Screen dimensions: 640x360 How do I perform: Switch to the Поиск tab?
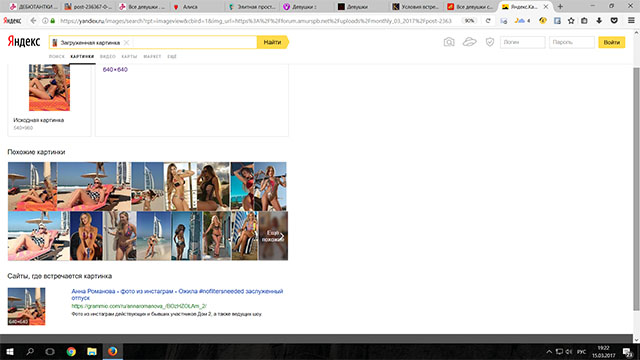[x=57, y=56]
